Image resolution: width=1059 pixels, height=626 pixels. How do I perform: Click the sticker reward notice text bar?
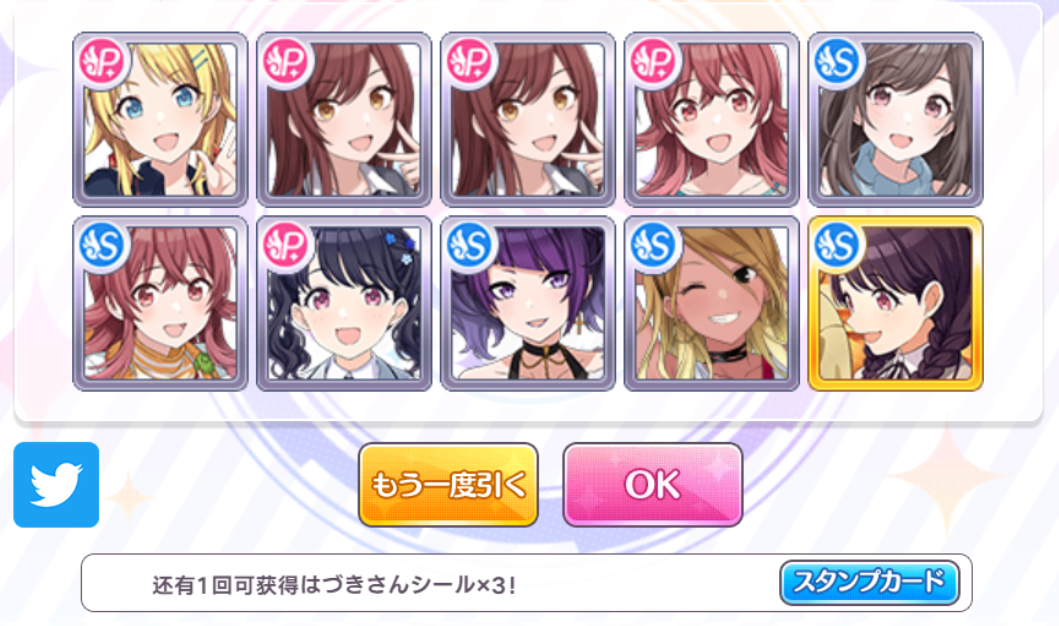[527, 583]
